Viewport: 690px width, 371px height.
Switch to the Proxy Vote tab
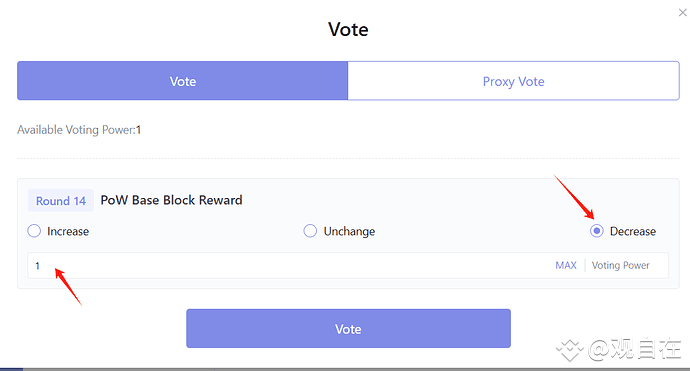click(x=514, y=81)
